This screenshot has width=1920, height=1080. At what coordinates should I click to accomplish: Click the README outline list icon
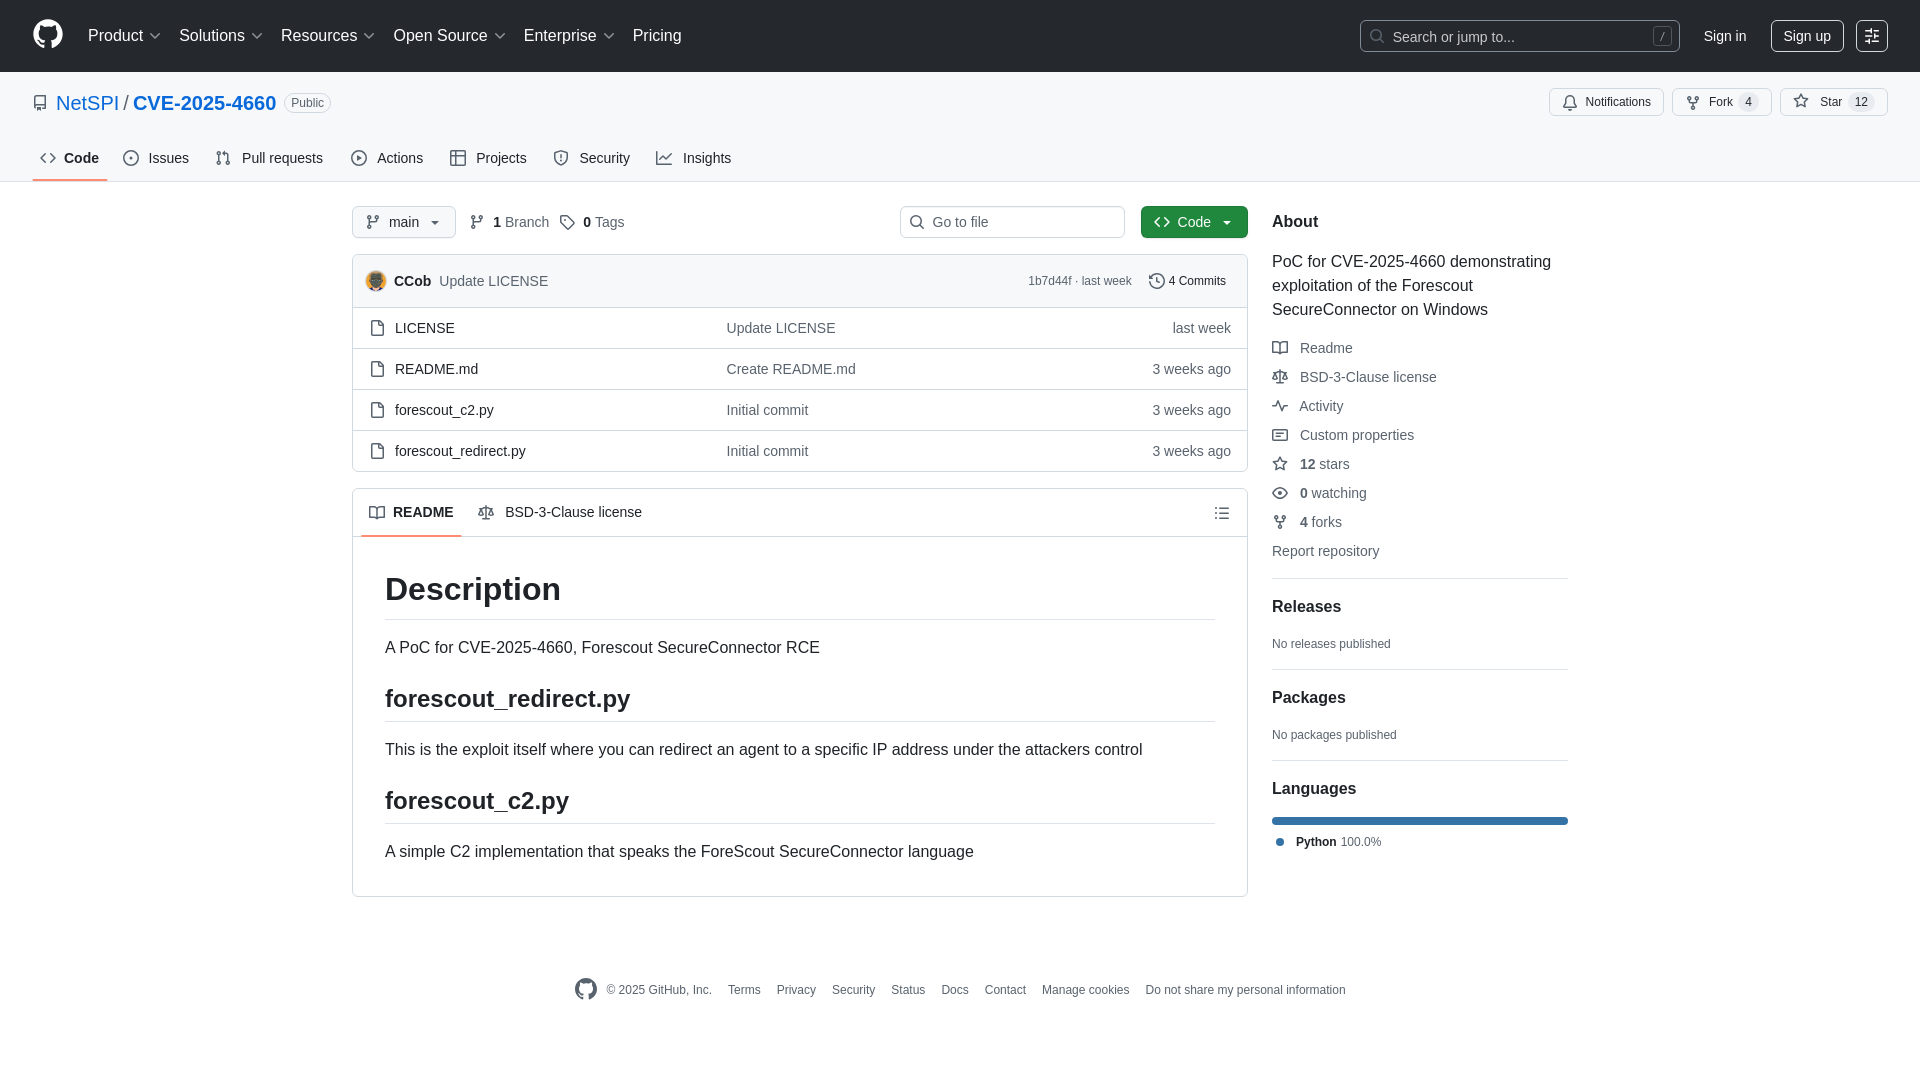[1222, 513]
